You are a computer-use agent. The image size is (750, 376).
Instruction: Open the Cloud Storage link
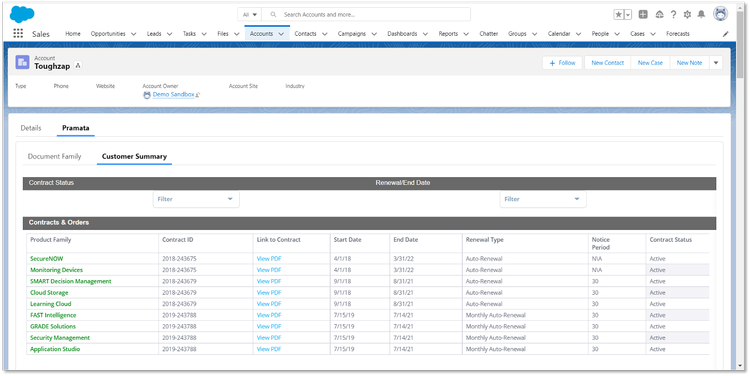pyautogui.click(x=49, y=292)
